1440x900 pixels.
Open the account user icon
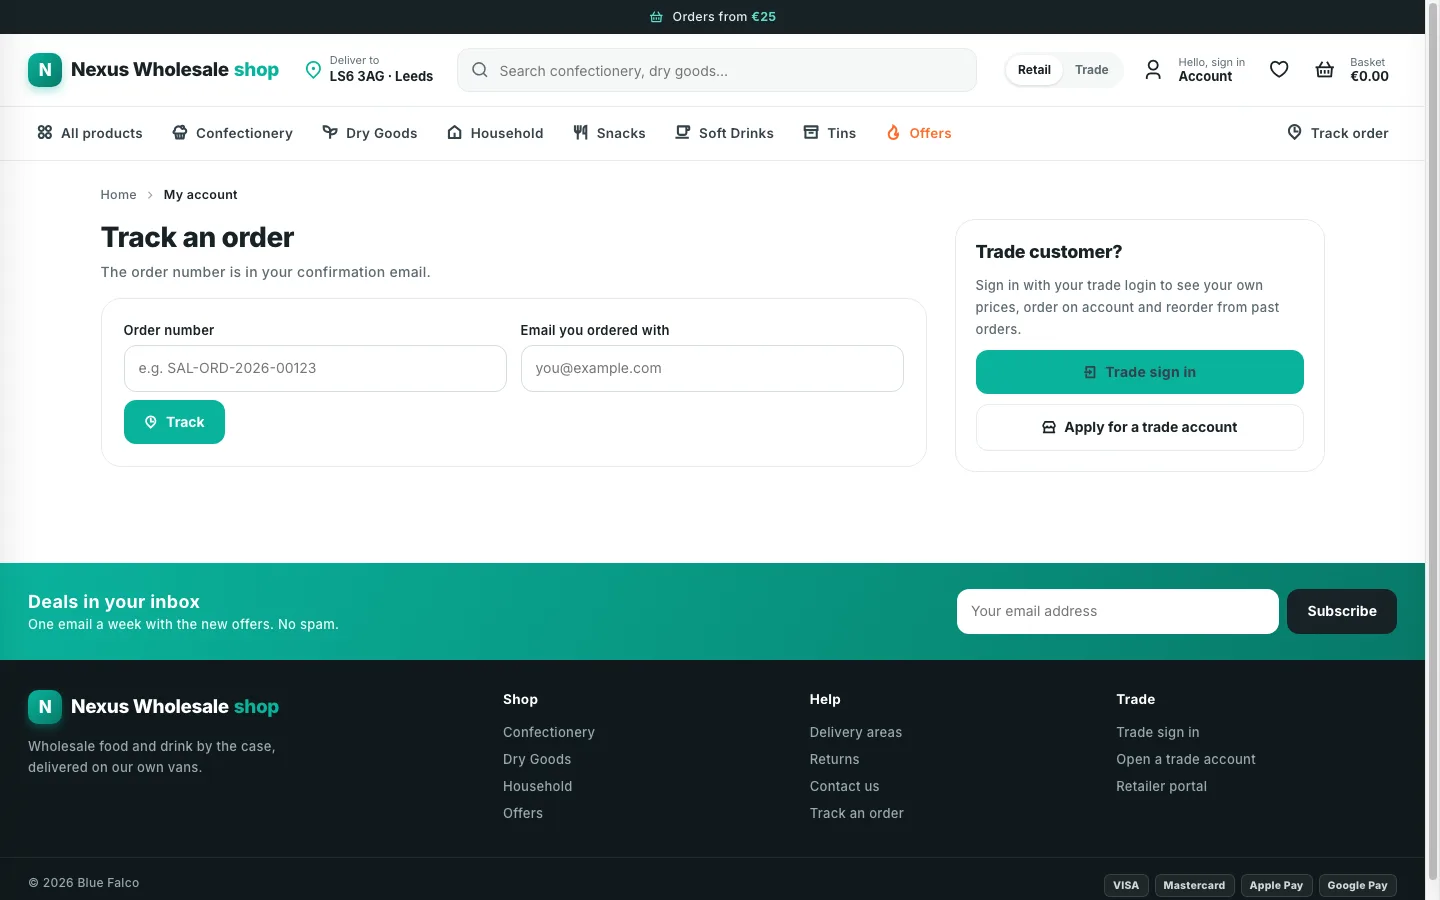tap(1153, 69)
